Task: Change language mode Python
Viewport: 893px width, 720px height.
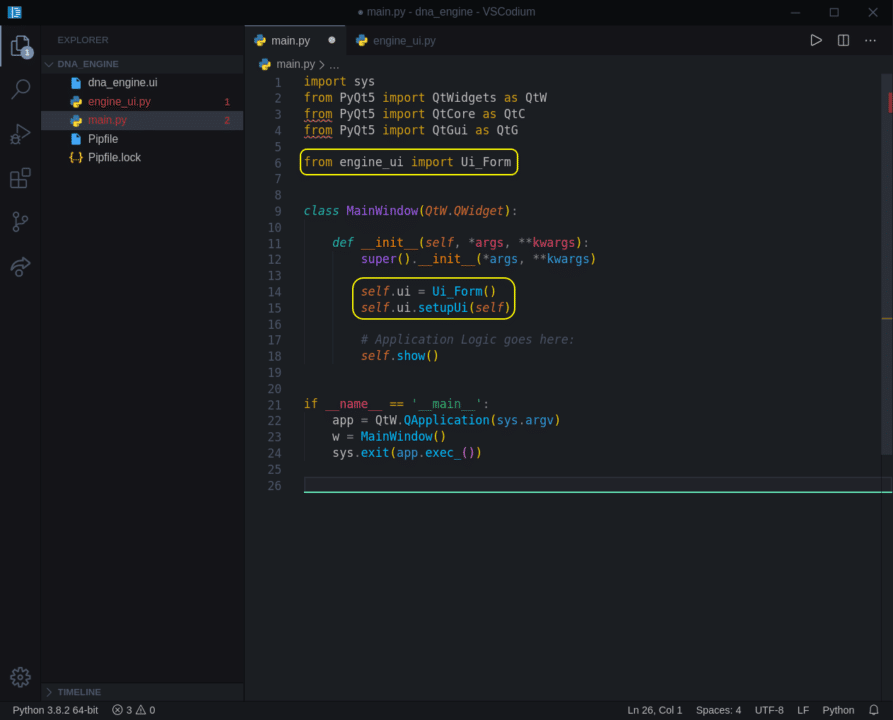Action: pos(838,710)
